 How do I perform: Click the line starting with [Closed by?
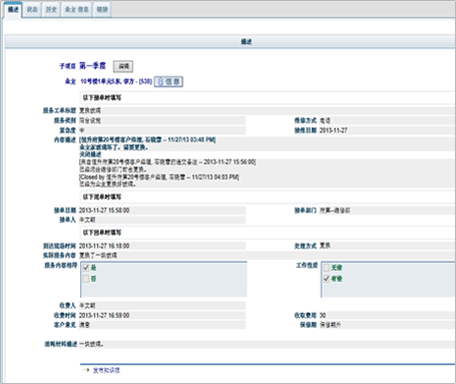(159, 177)
